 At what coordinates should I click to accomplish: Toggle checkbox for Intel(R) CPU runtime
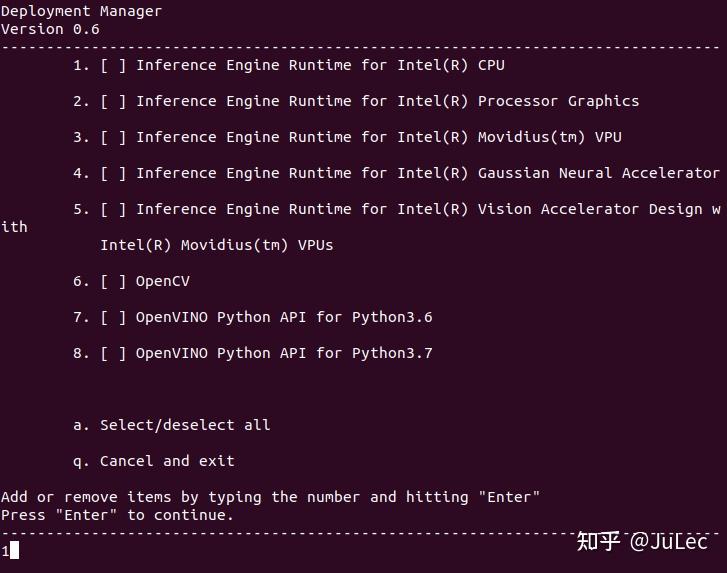click(x=113, y=66)
